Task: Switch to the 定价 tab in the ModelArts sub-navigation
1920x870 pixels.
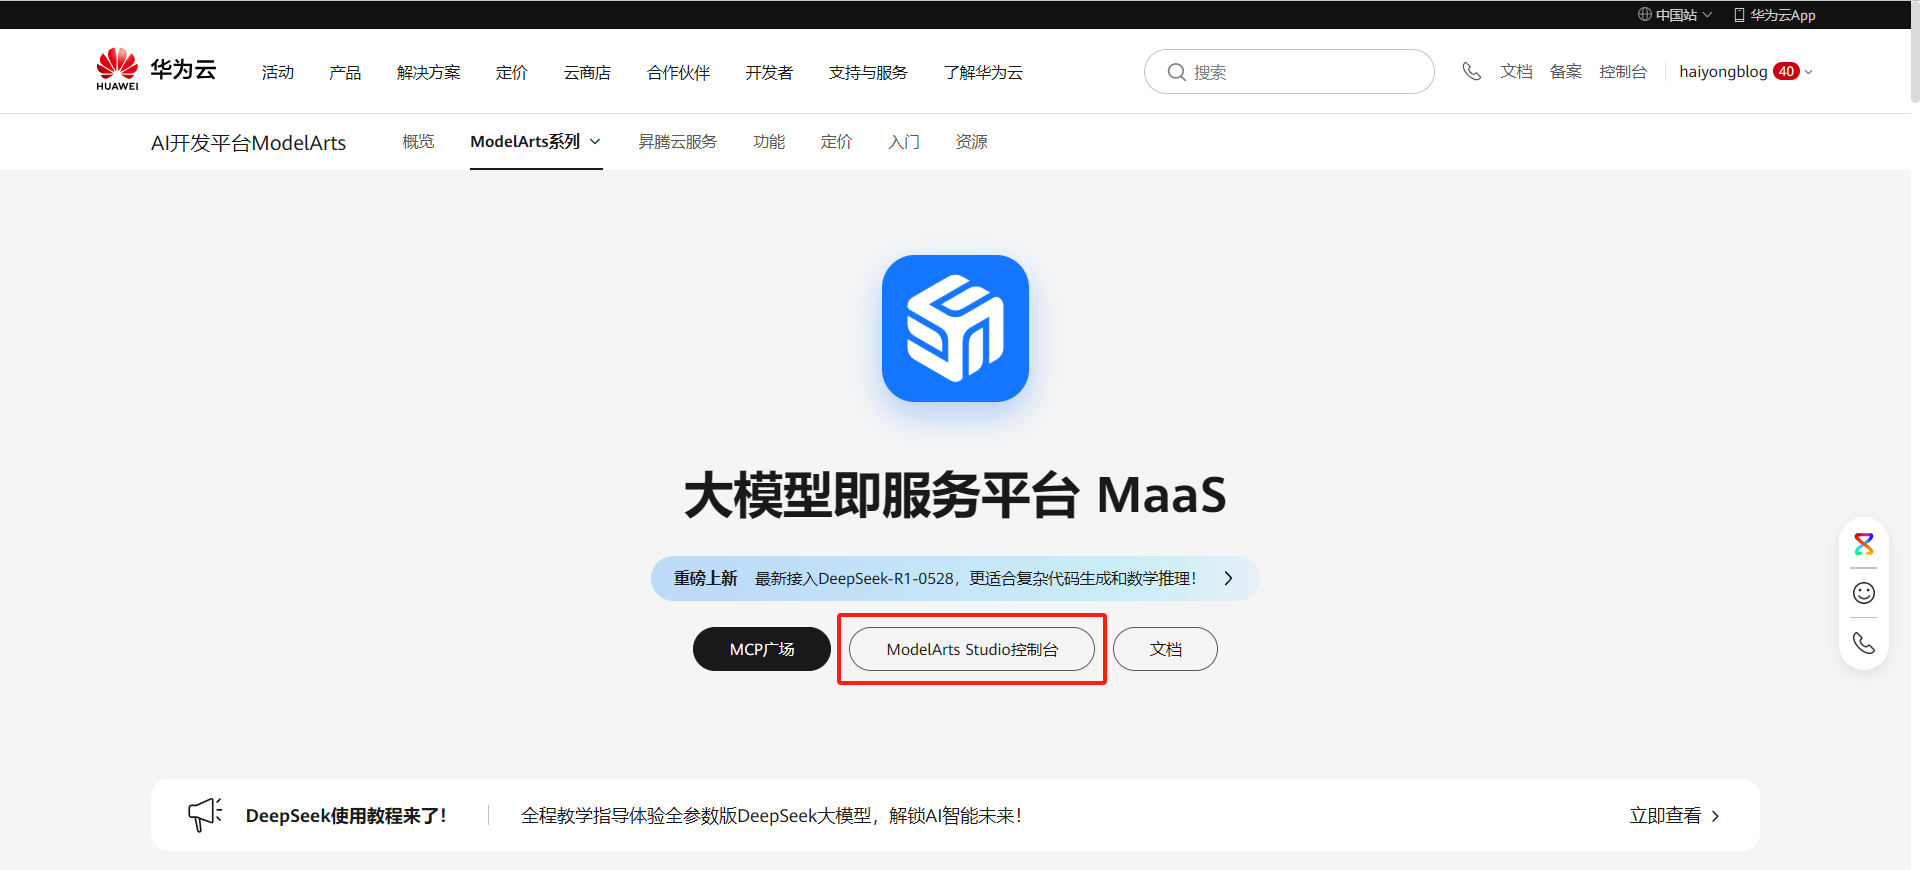Action: [x=836, y=142]
